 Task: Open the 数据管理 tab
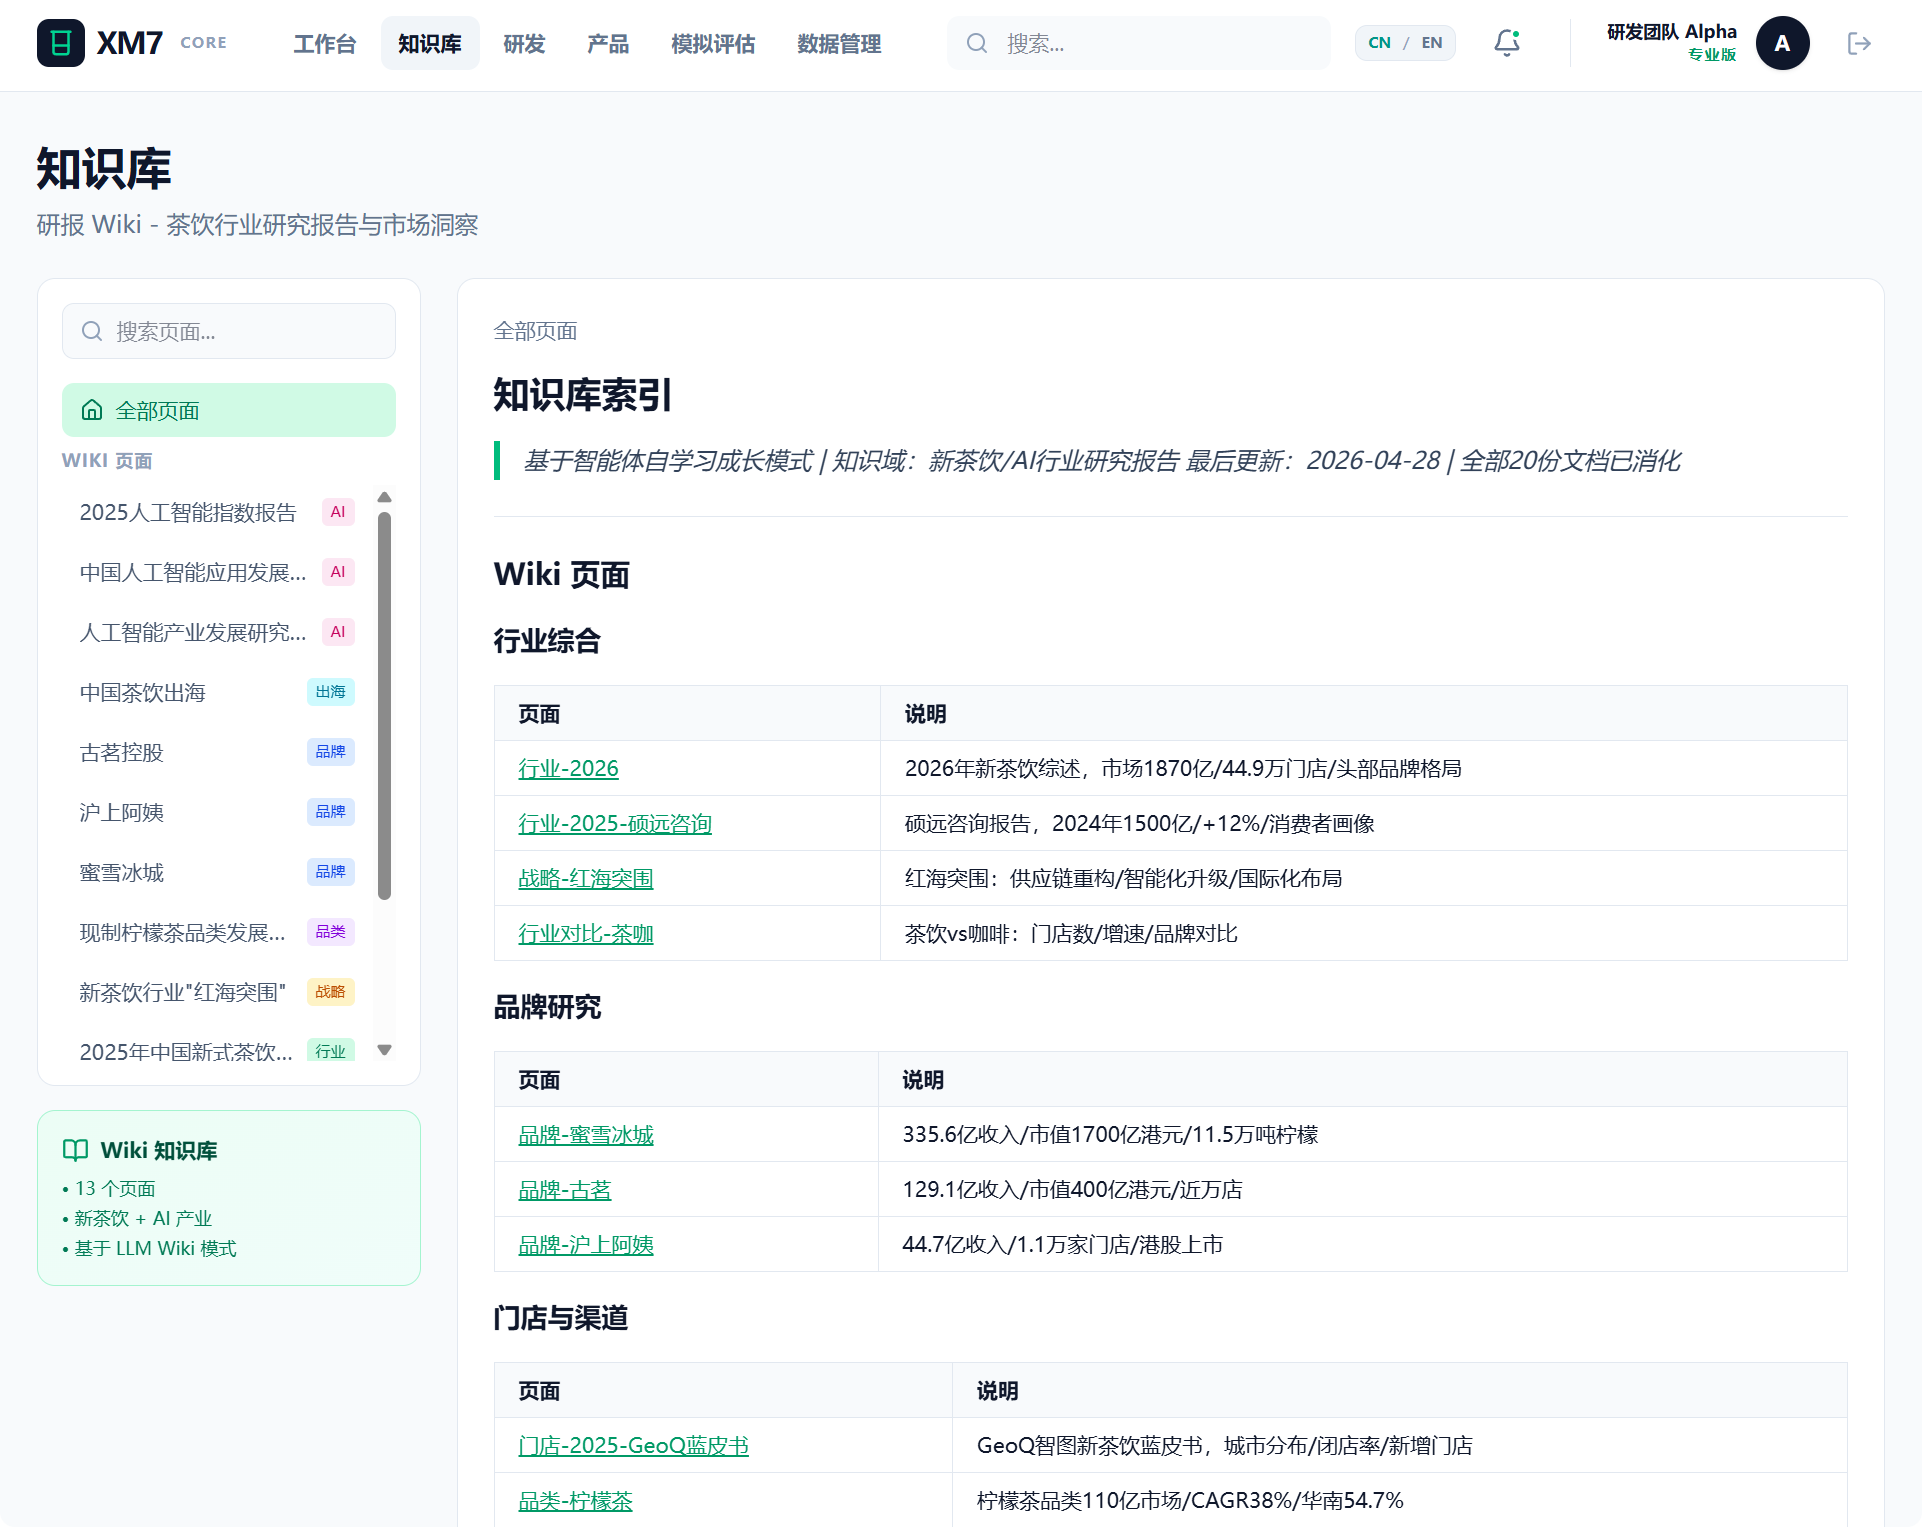point(839,43)
